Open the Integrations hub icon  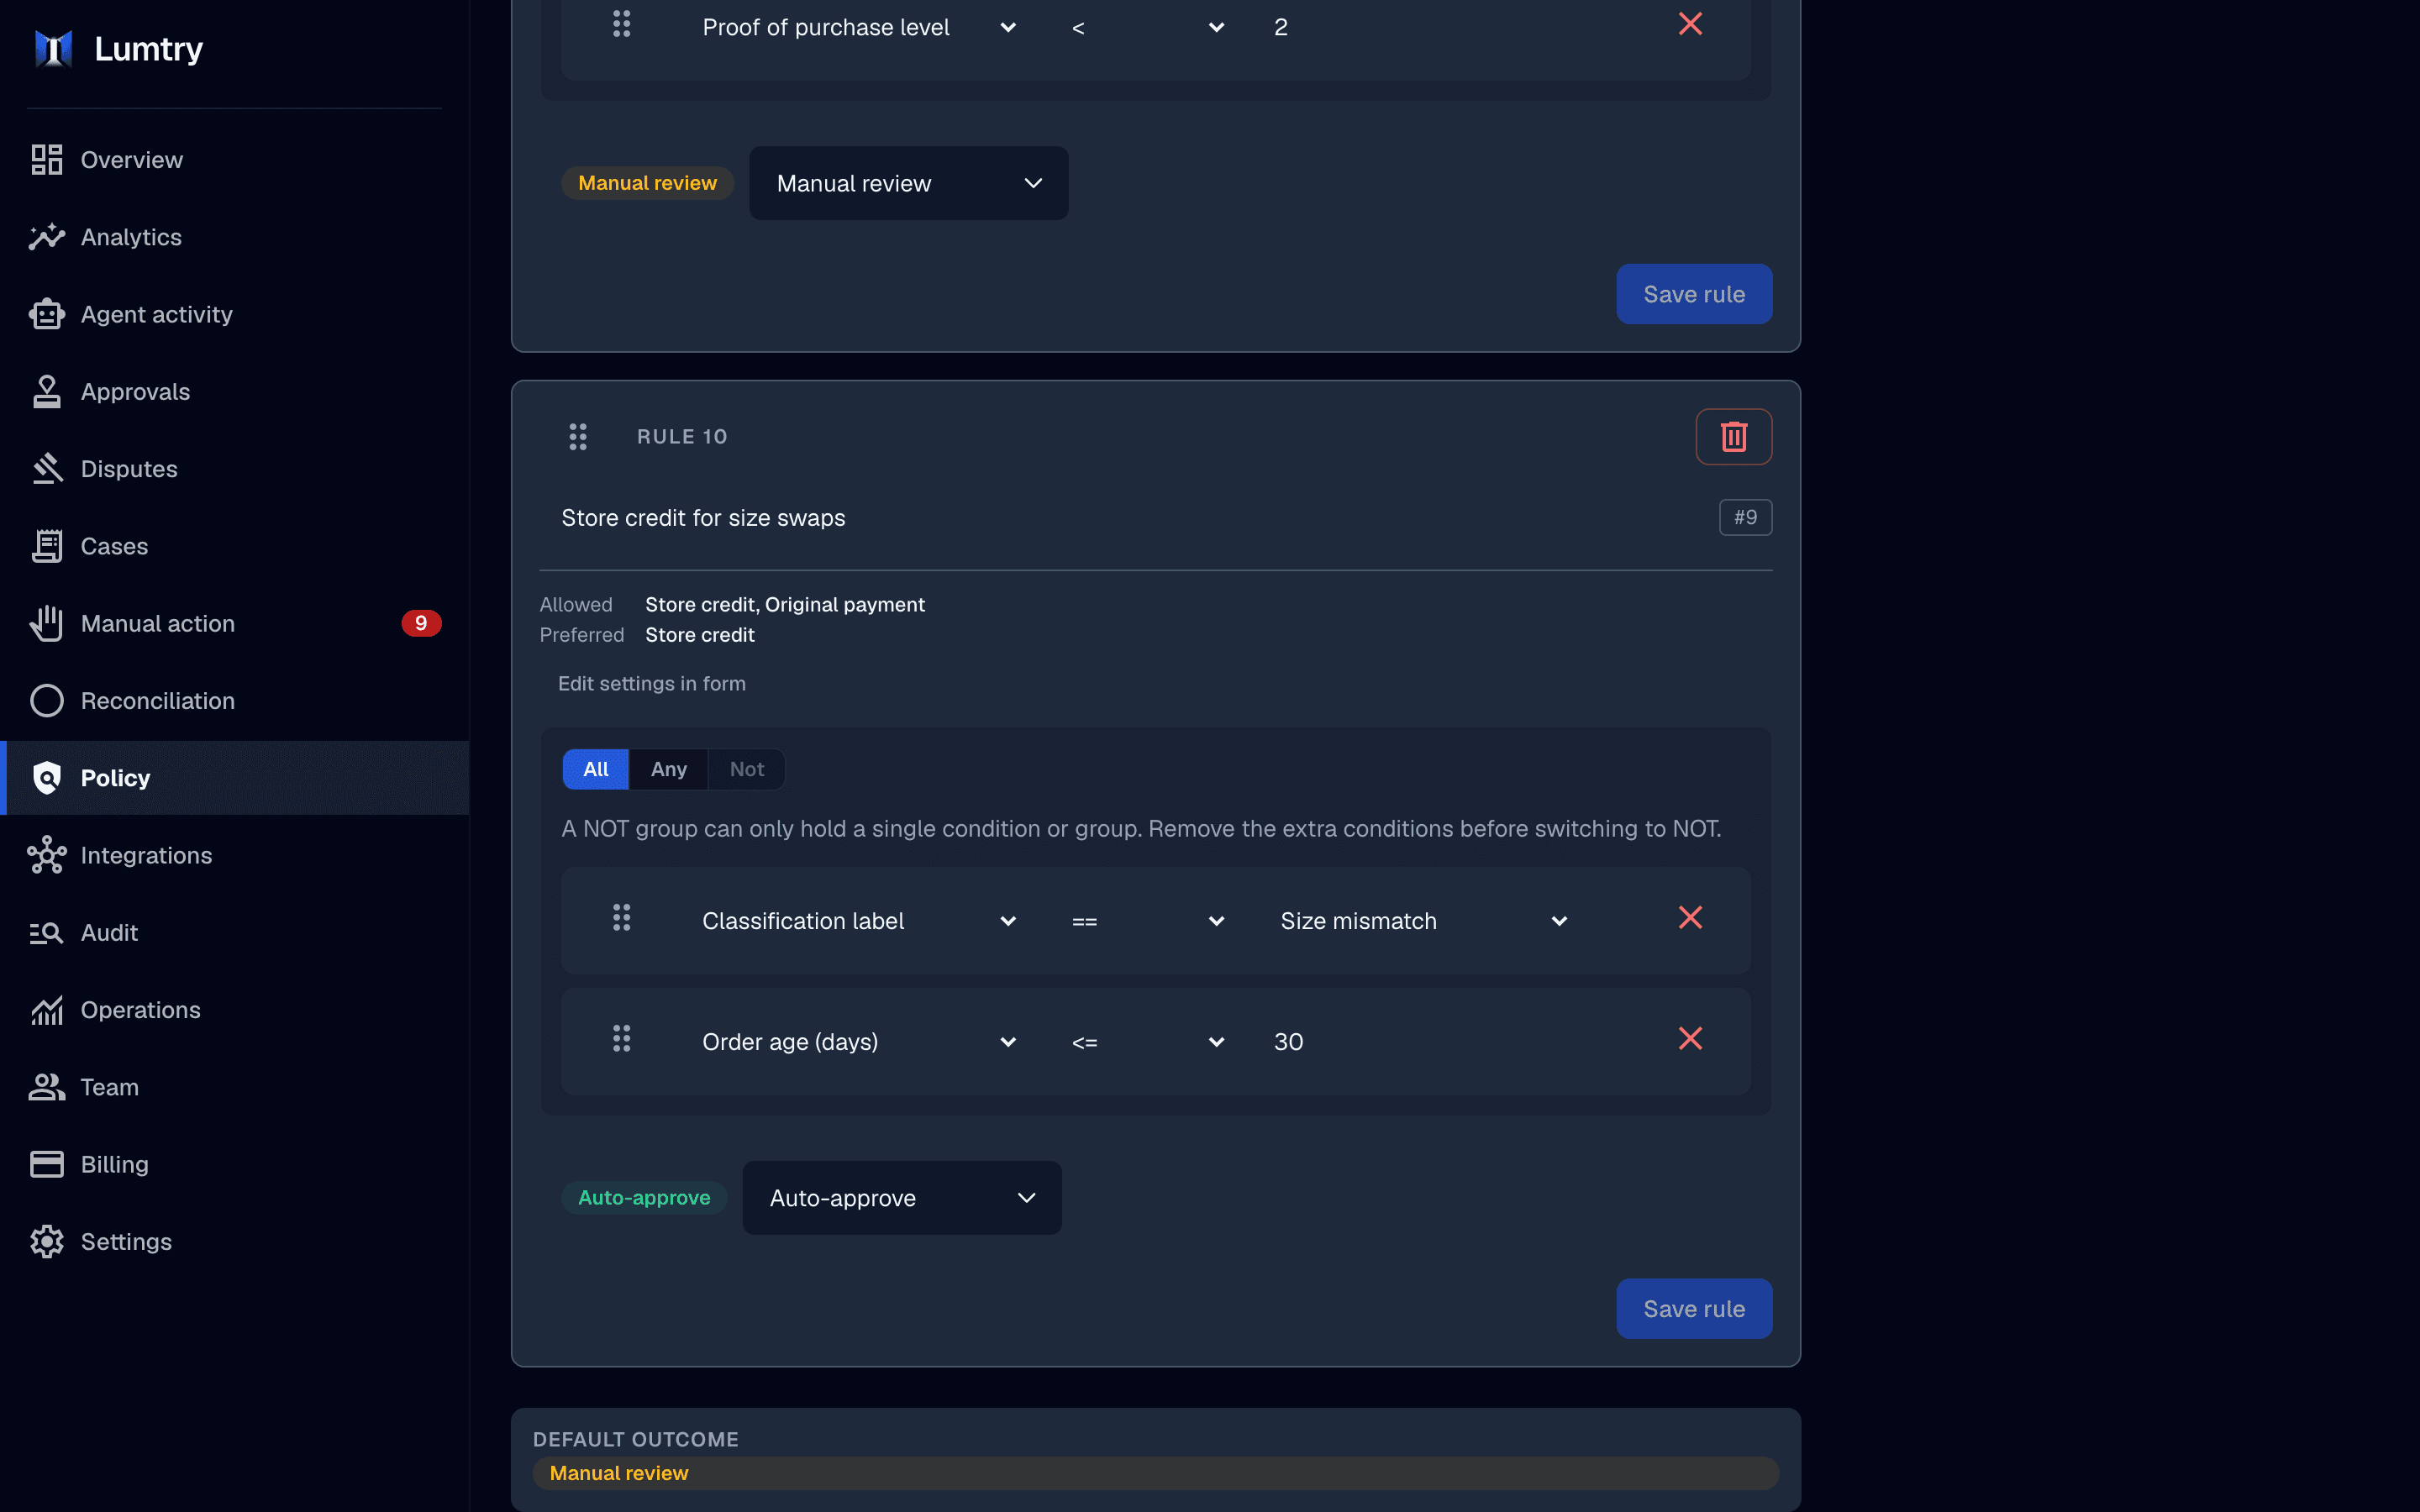coord(47,855)
